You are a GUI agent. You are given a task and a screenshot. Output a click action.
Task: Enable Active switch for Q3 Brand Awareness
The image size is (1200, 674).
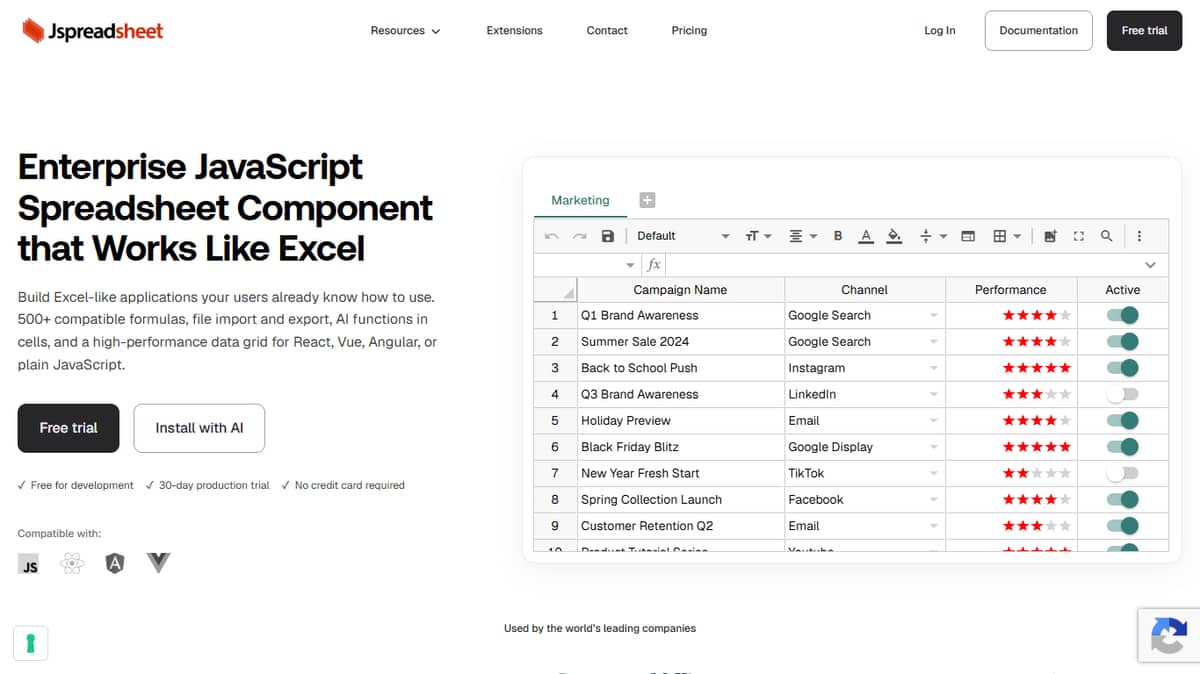point(1123,394)
